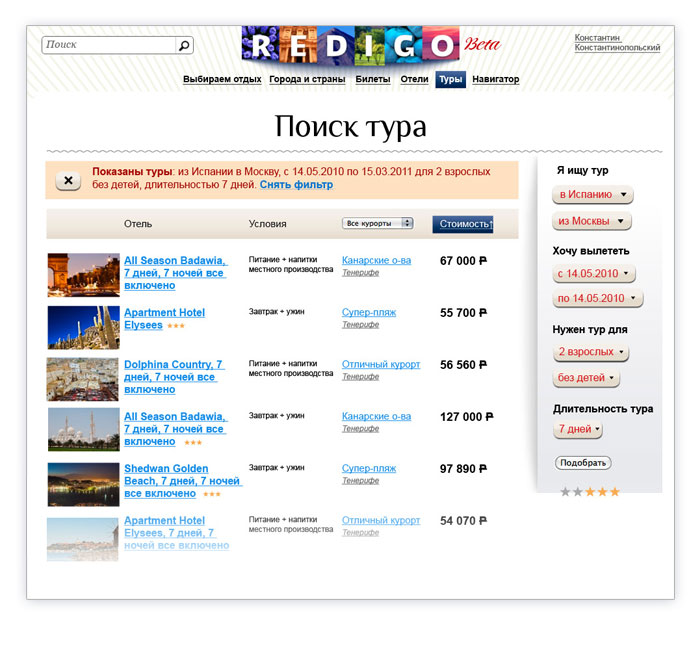Click the REDIGO logo
Image resolution: width=700 pixels, height=647 pixels.
click(350, 44)
